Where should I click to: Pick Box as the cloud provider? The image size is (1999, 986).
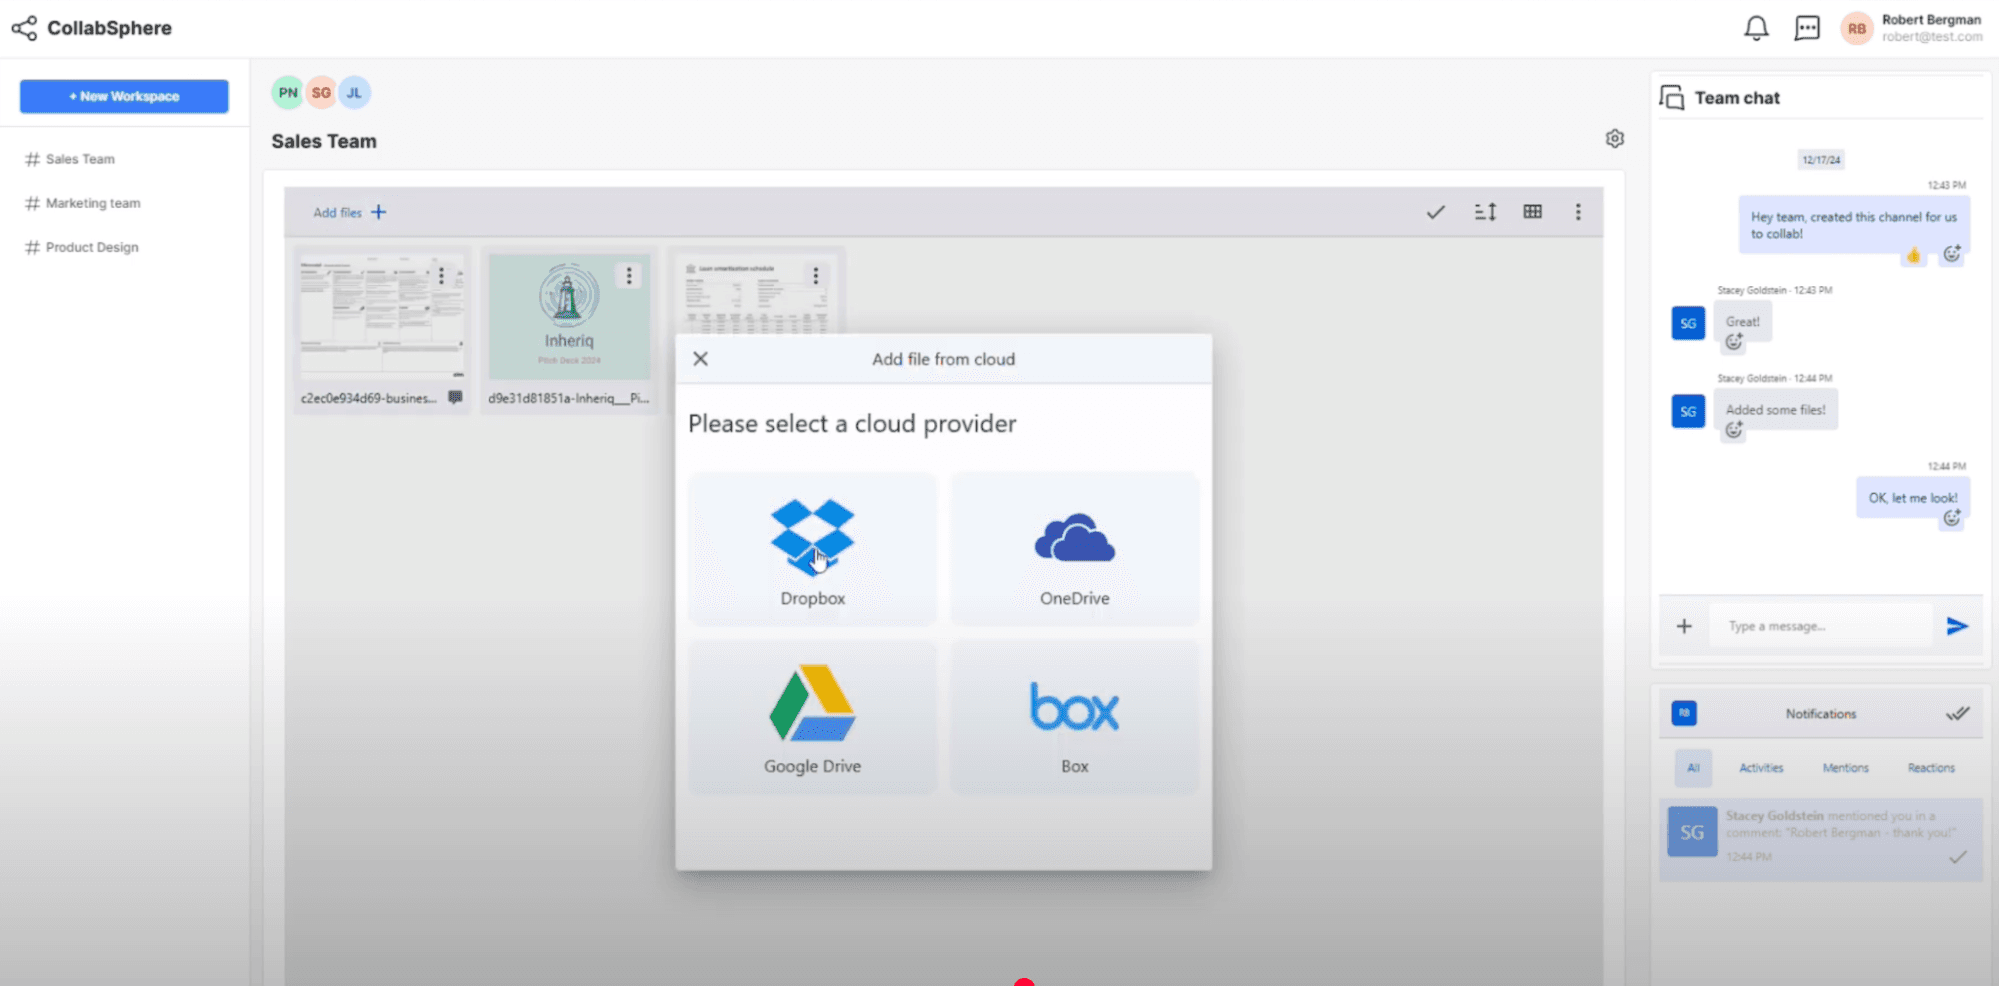tap(1074, 716)
